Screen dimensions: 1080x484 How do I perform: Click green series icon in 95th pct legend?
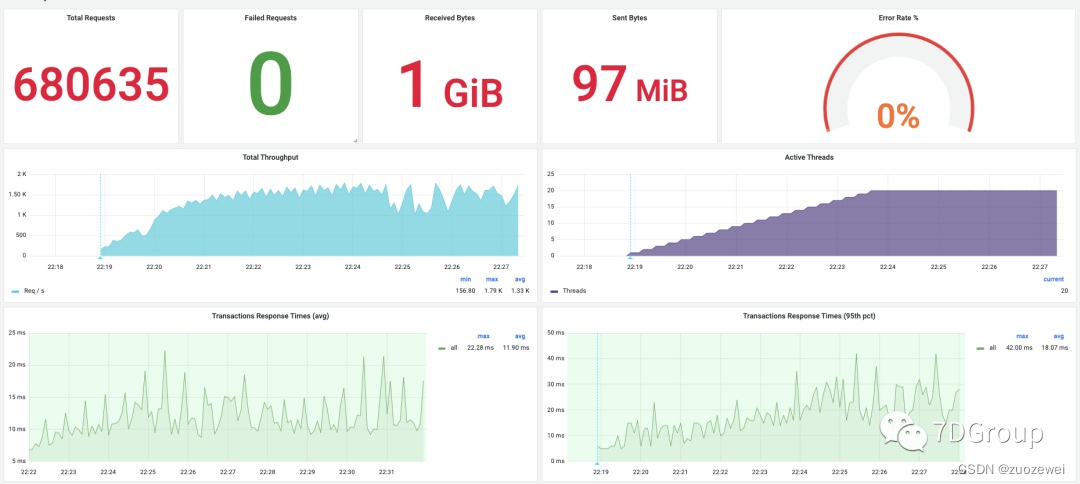coord(979,347)
